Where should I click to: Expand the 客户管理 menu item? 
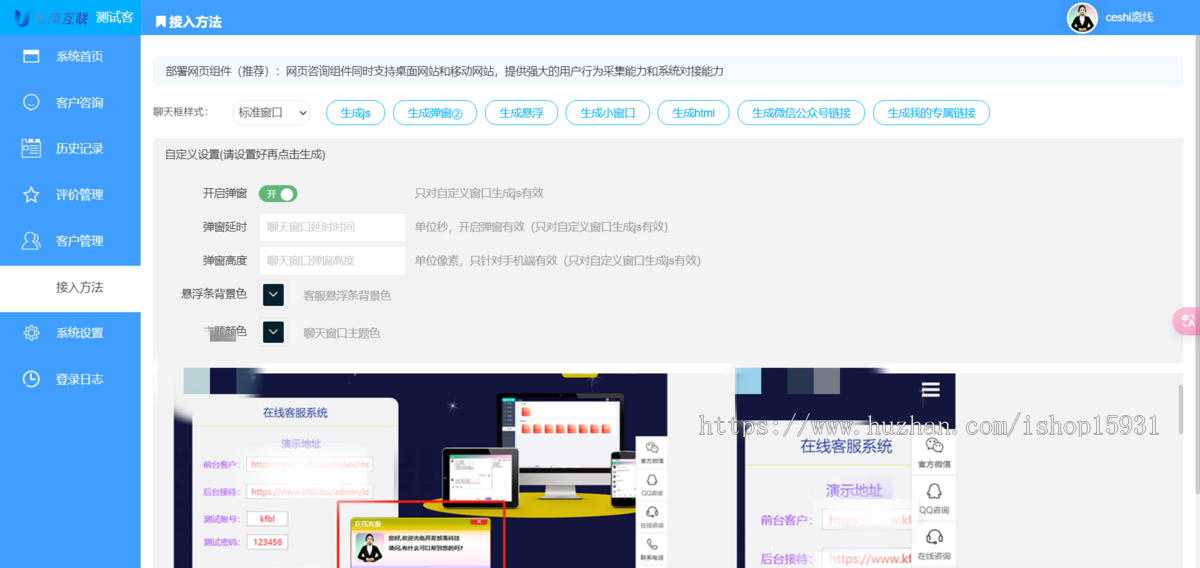pos(70,240)
